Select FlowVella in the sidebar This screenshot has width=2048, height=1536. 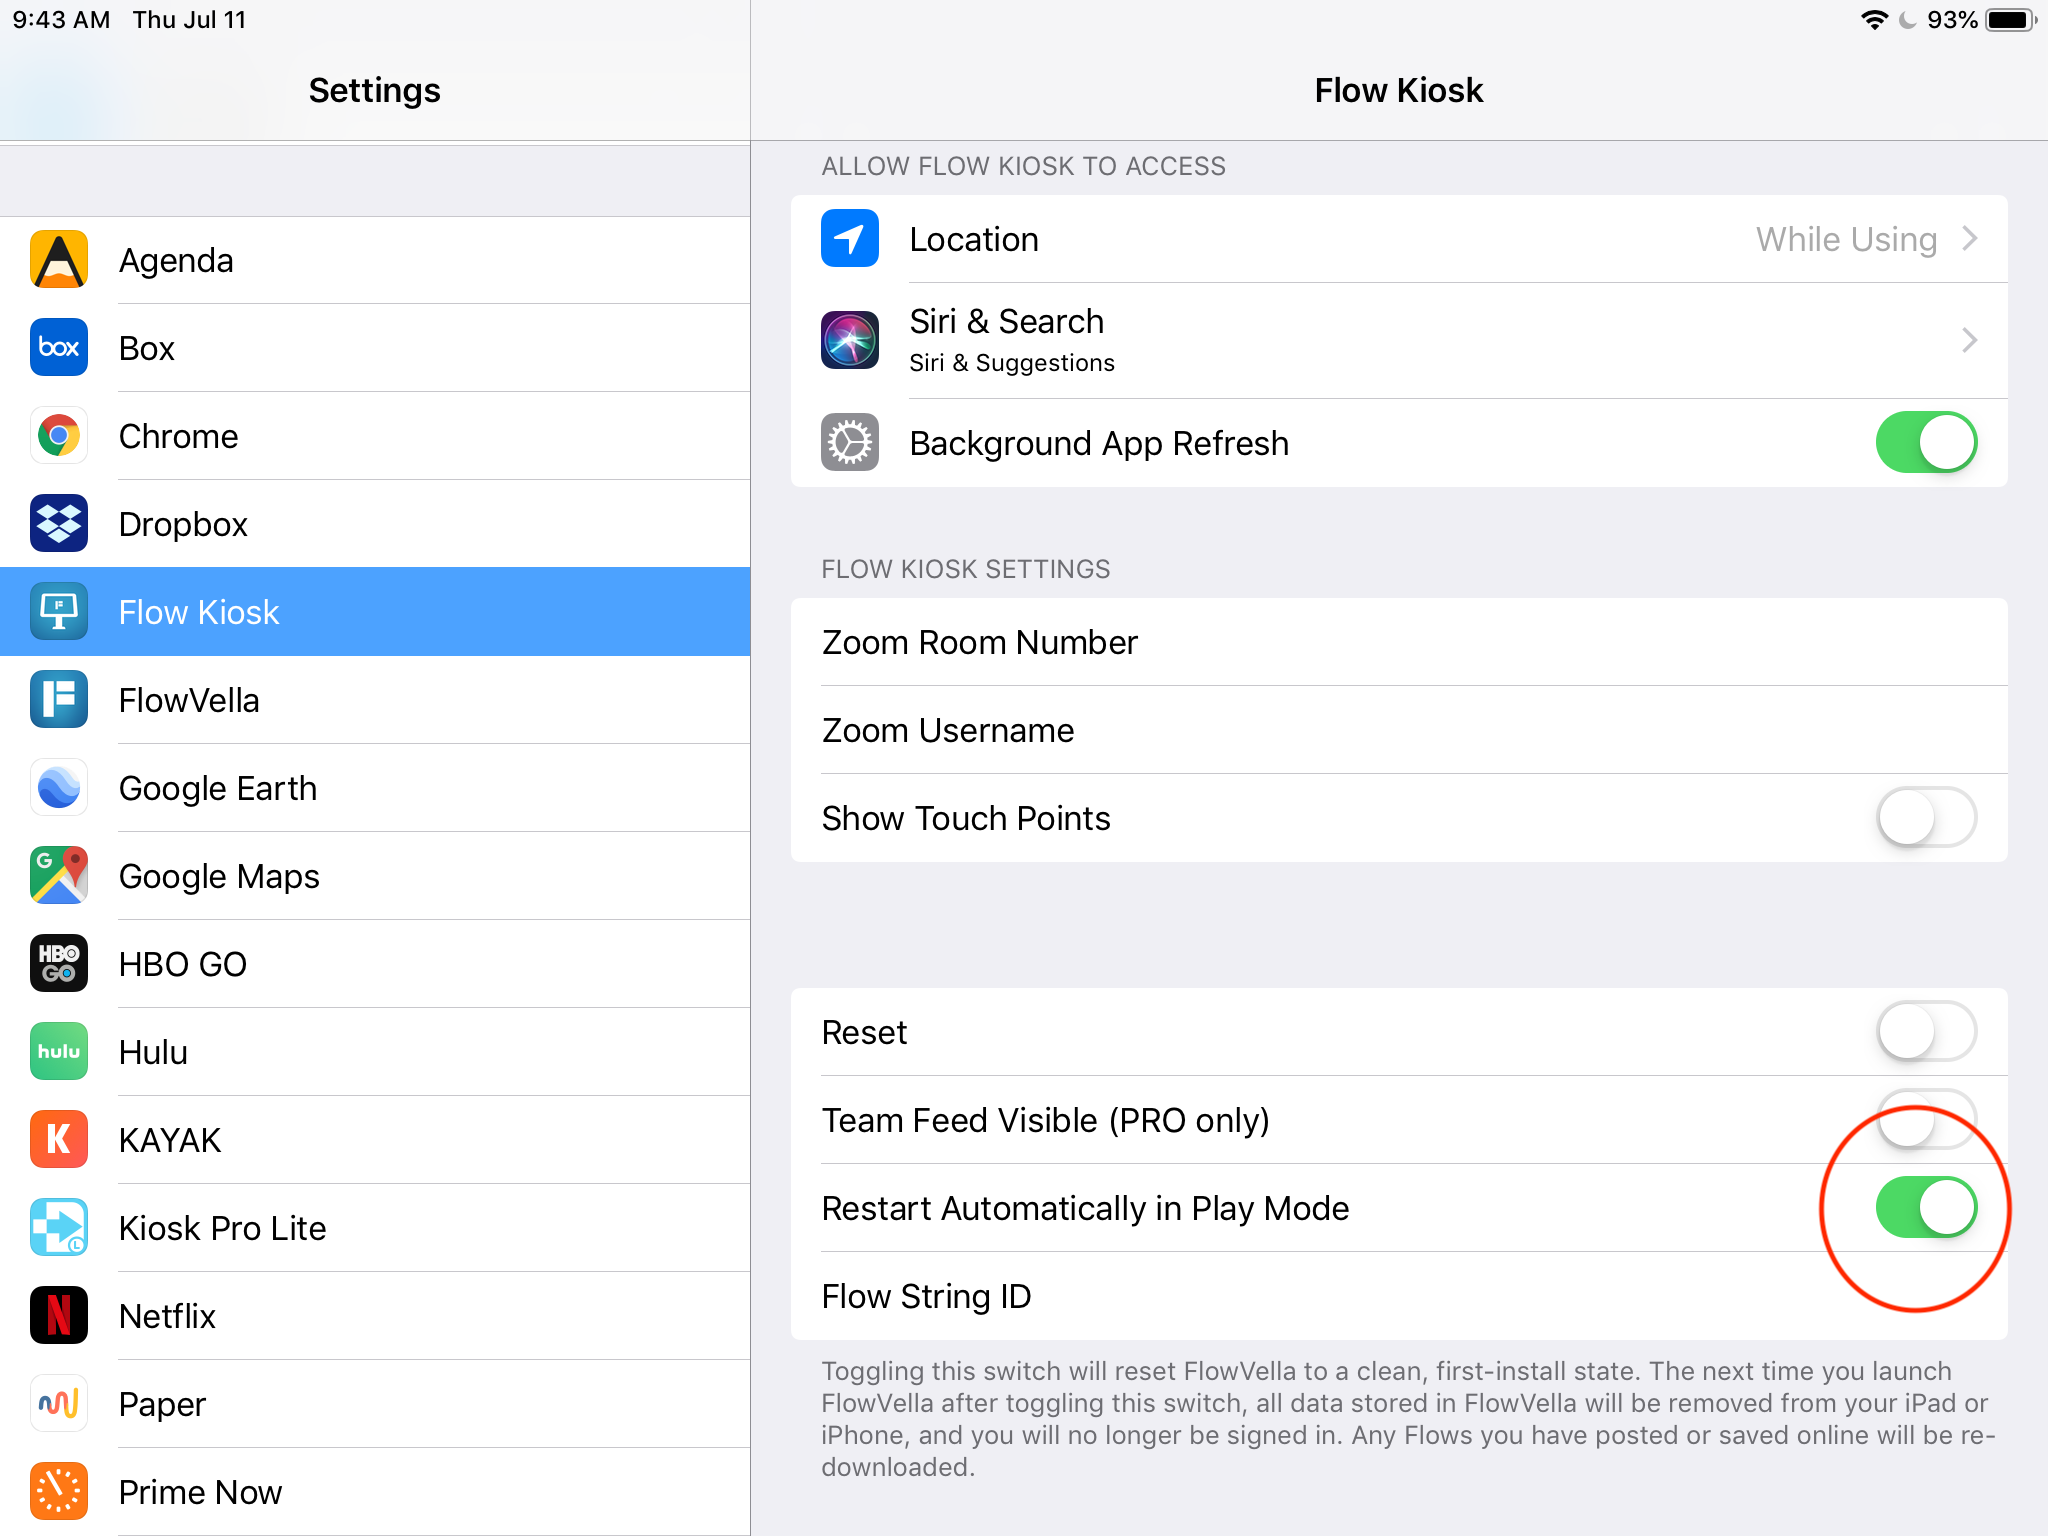point(375,700)
